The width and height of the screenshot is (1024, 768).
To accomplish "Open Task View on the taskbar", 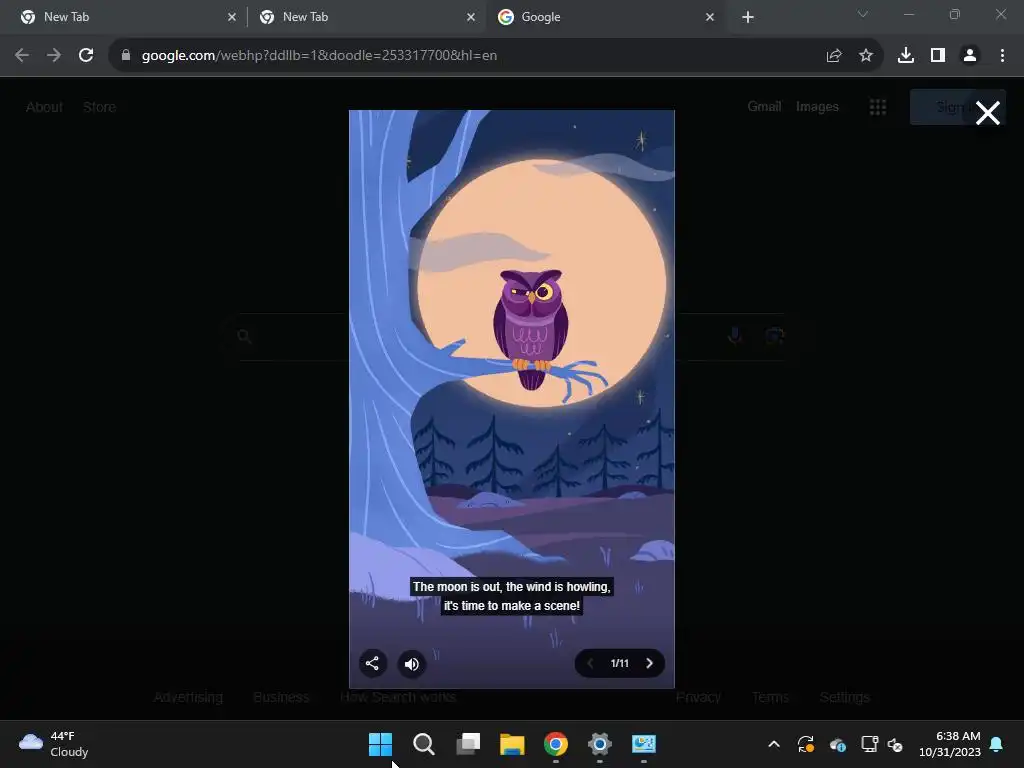I will [468, 744].
